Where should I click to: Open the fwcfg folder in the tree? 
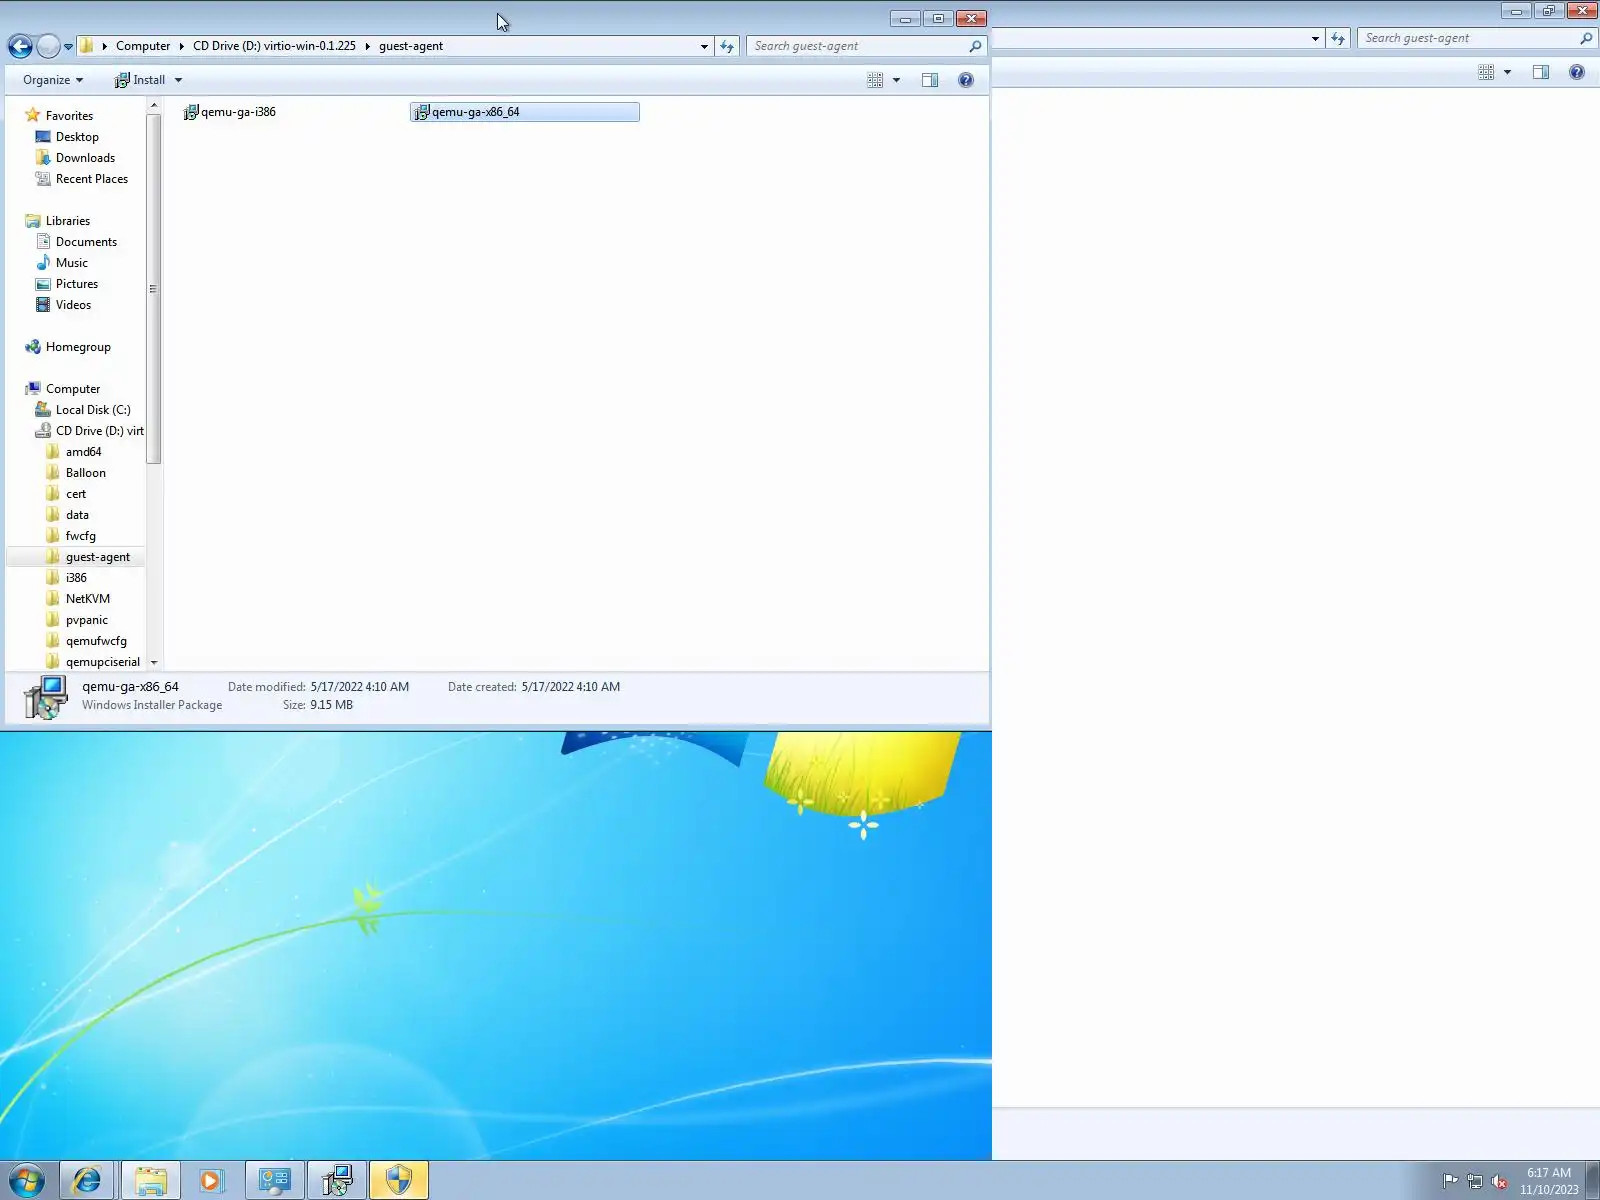[81, 536]
